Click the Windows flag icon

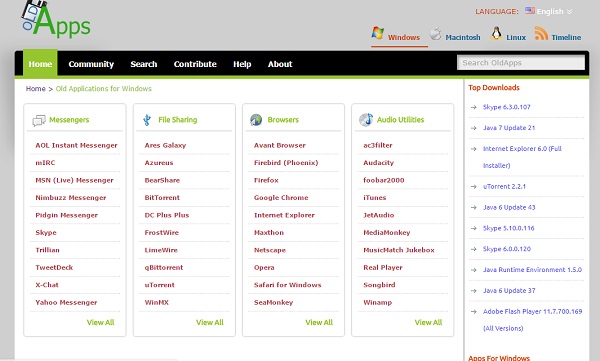(378, 33)
